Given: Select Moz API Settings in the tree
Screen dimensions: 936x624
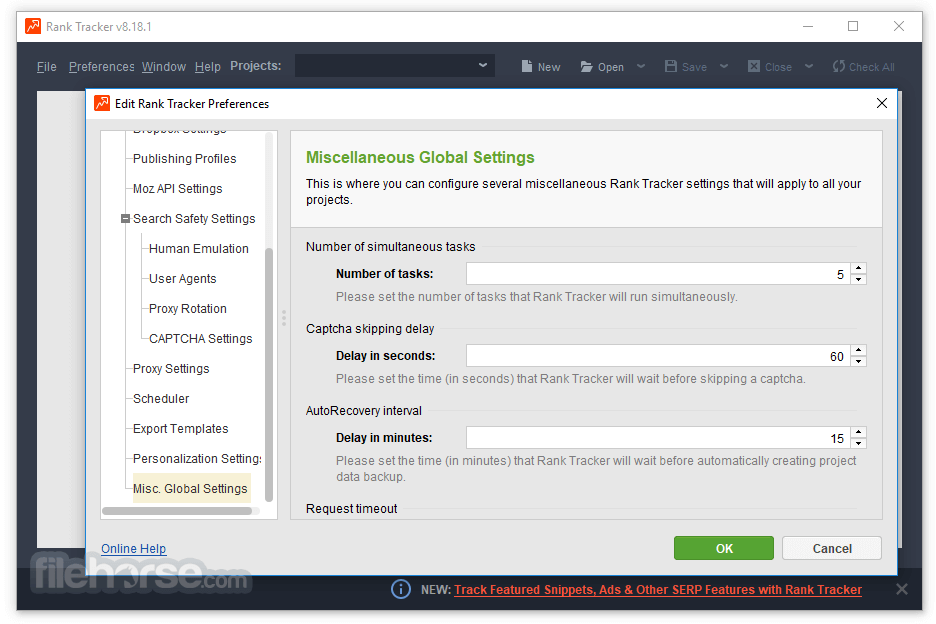Looking at the screenshot, I should click(177, 188).
